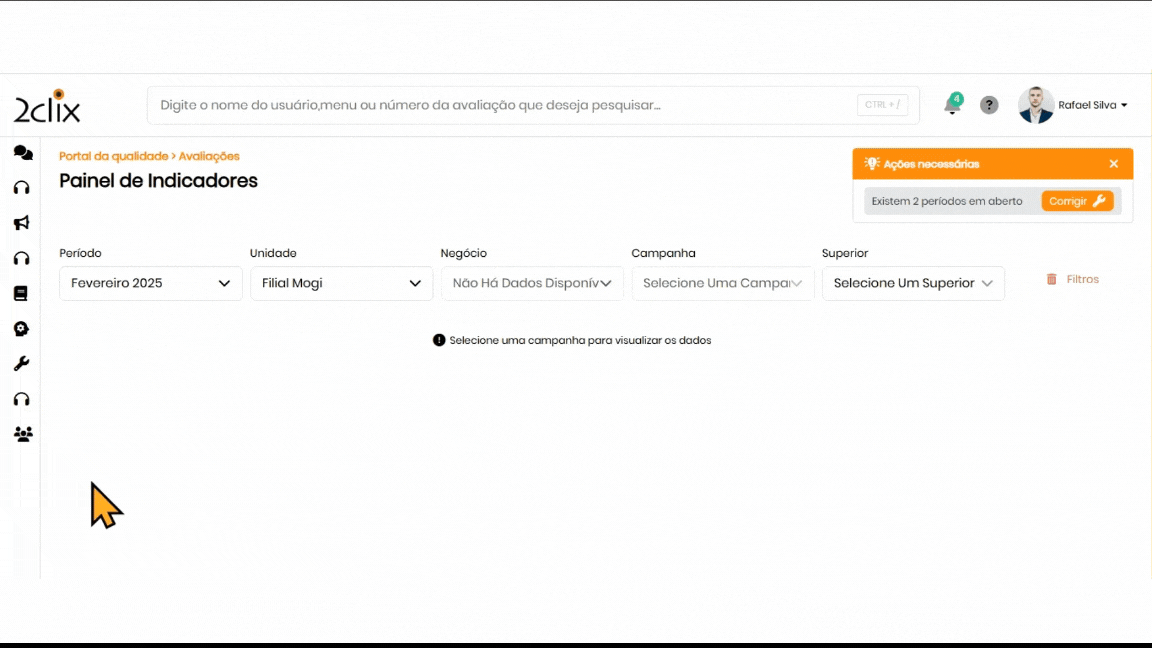Image resolution: width=1152 pixels, height=648 pixels.
Task: Expand the Período dropdown showing Fevereiro 2025
Action: (x=151, y=283)
